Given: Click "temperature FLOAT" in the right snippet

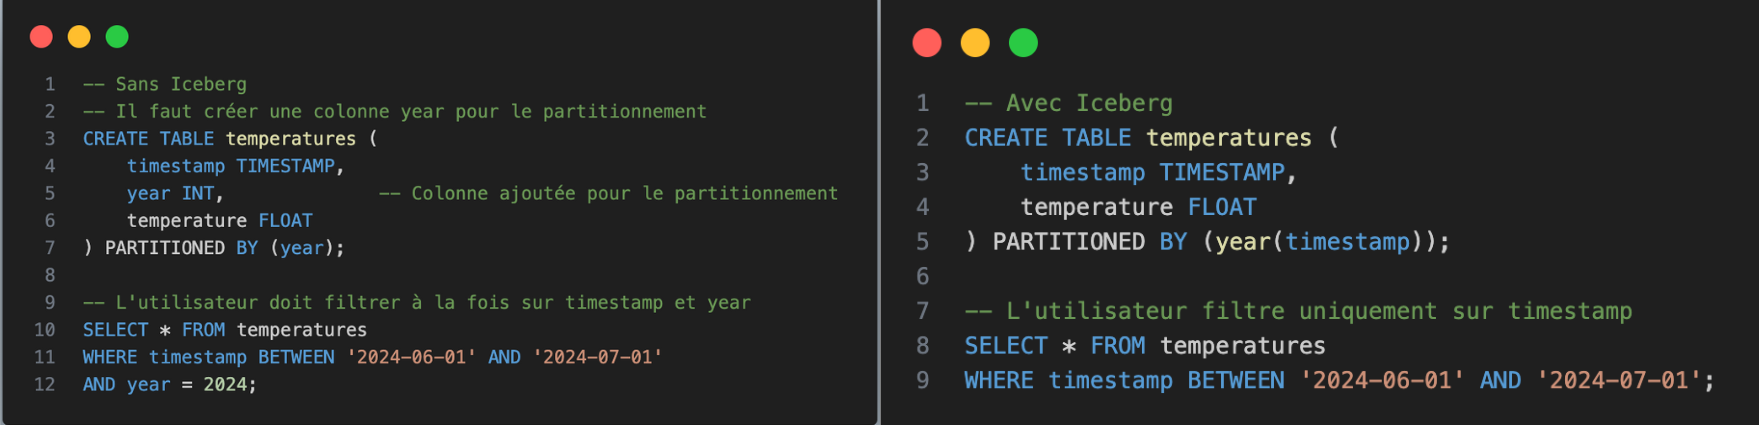Looking at the screenshot, I should tap(1138, 207).
